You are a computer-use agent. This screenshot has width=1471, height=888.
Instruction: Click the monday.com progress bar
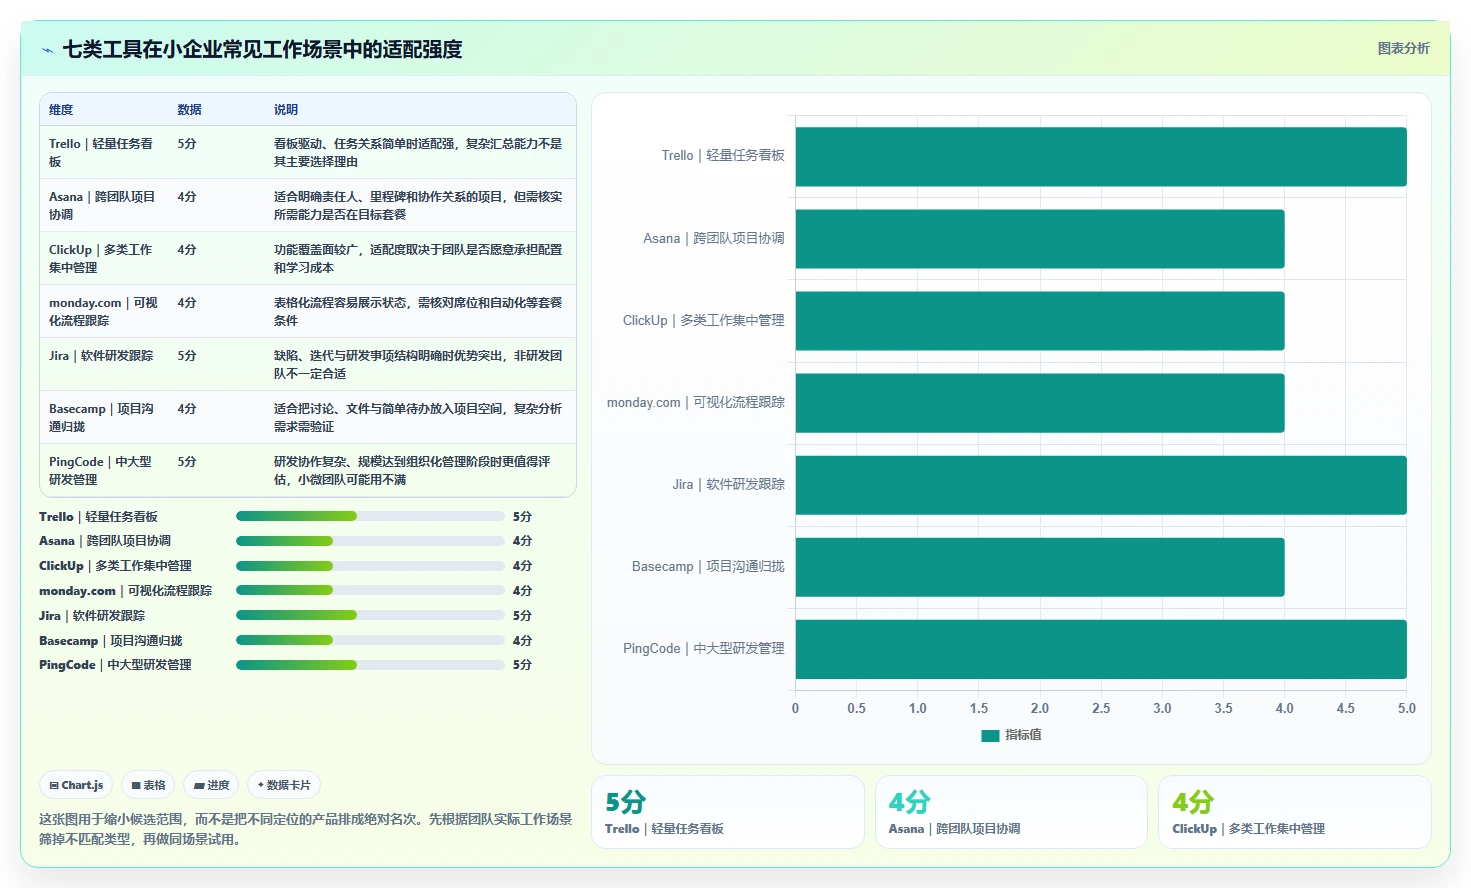coord(370,591)
